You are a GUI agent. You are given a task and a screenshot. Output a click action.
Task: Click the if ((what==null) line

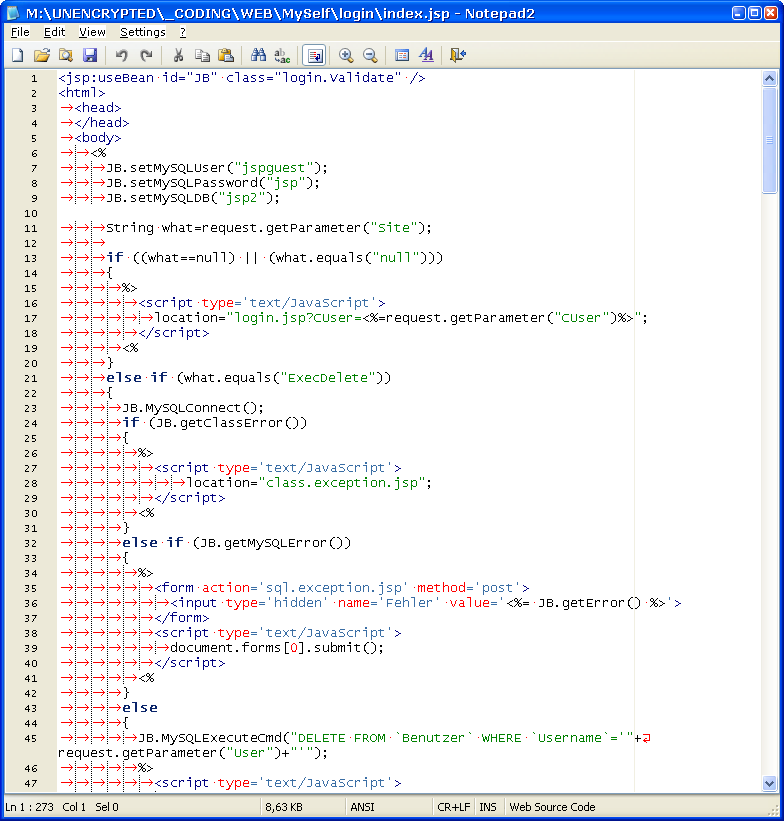pos(275,258)
